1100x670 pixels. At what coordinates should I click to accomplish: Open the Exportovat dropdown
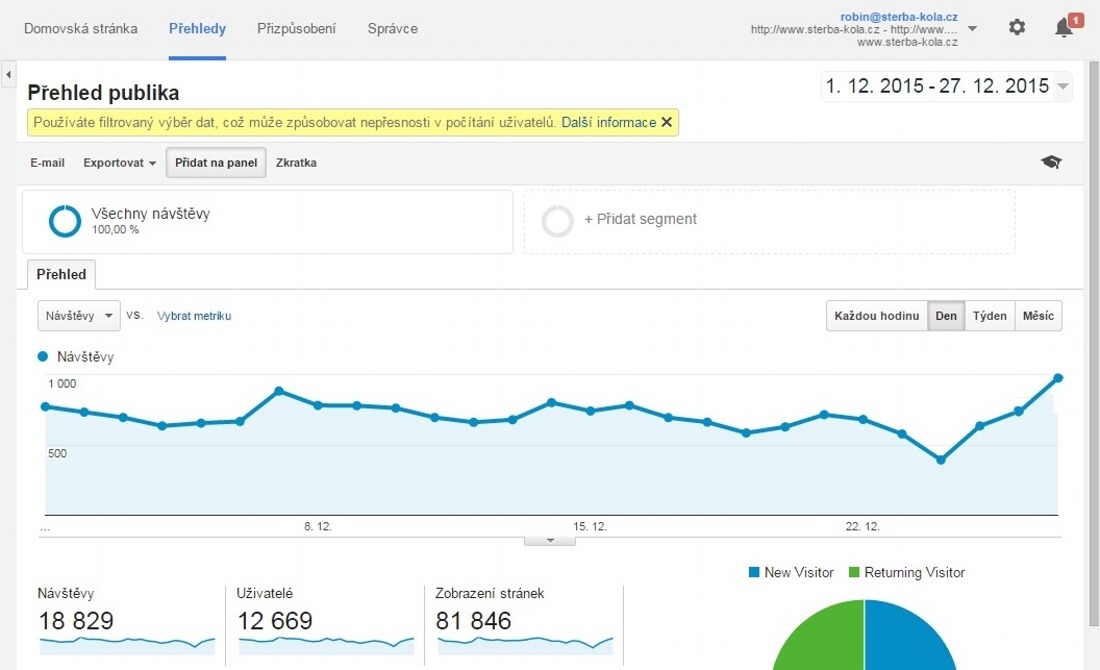pyautogui.click(x=119, y=163)
